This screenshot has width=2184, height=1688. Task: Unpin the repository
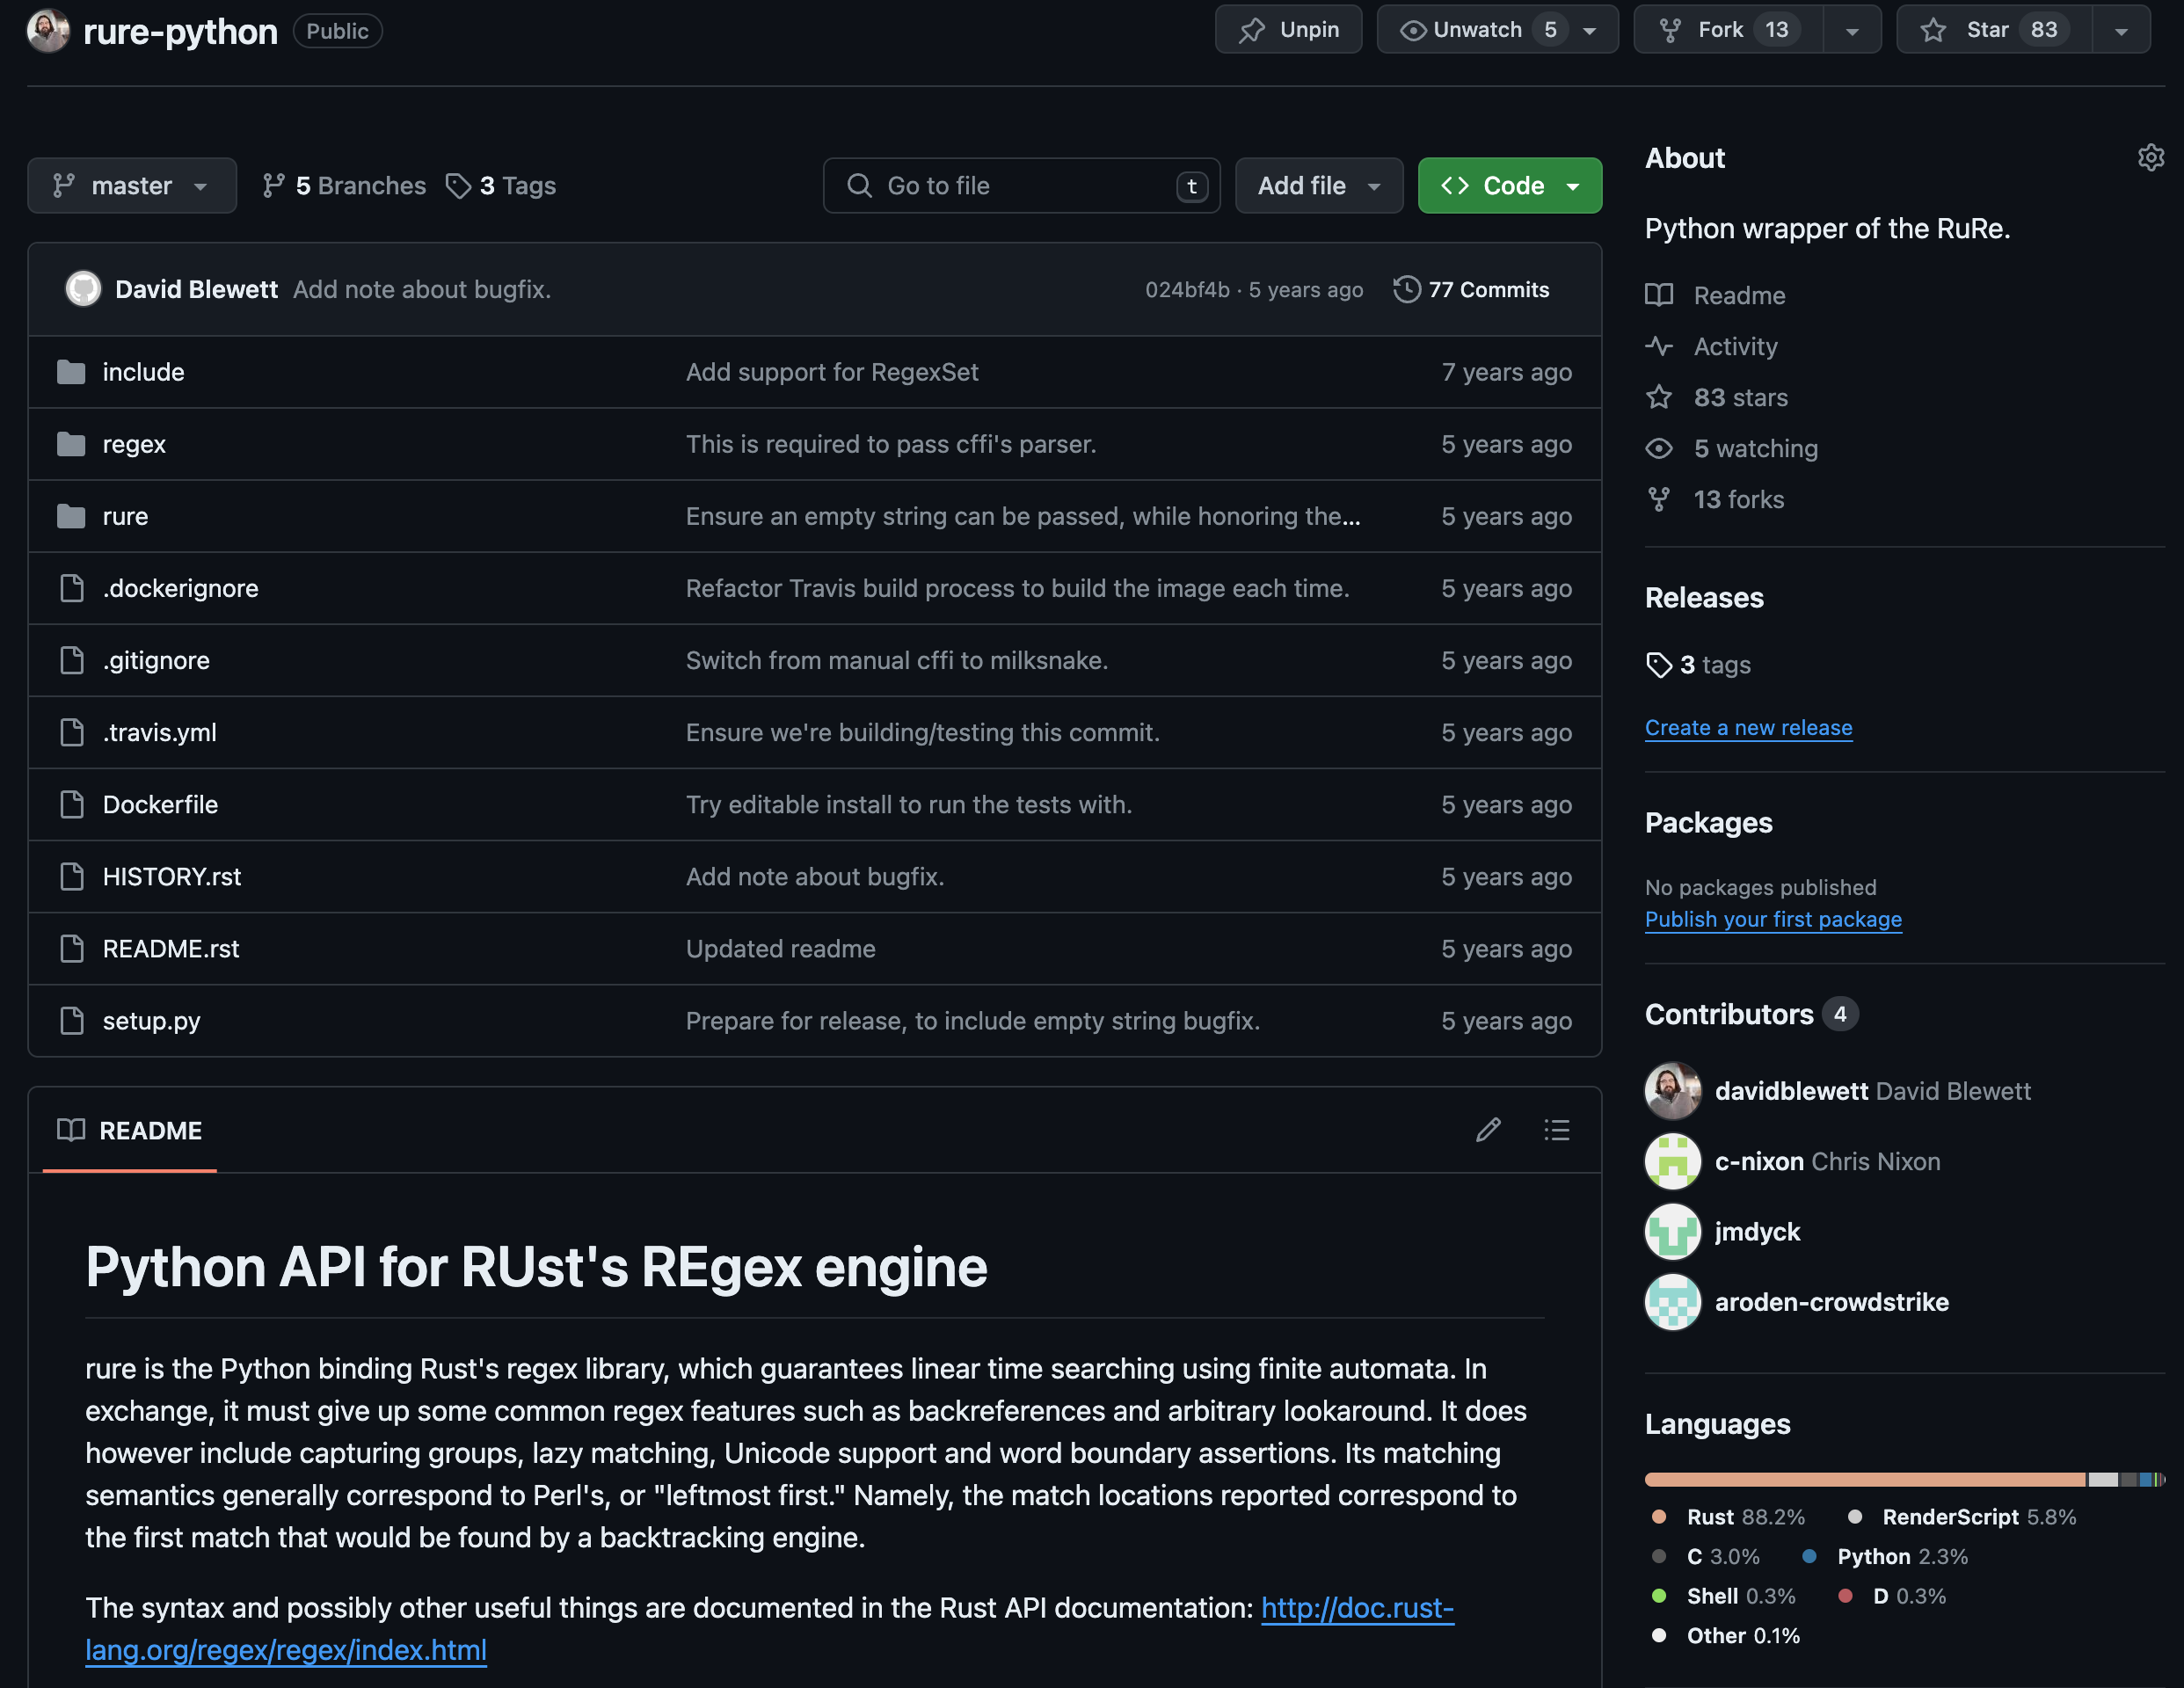tap(1288, 30)
